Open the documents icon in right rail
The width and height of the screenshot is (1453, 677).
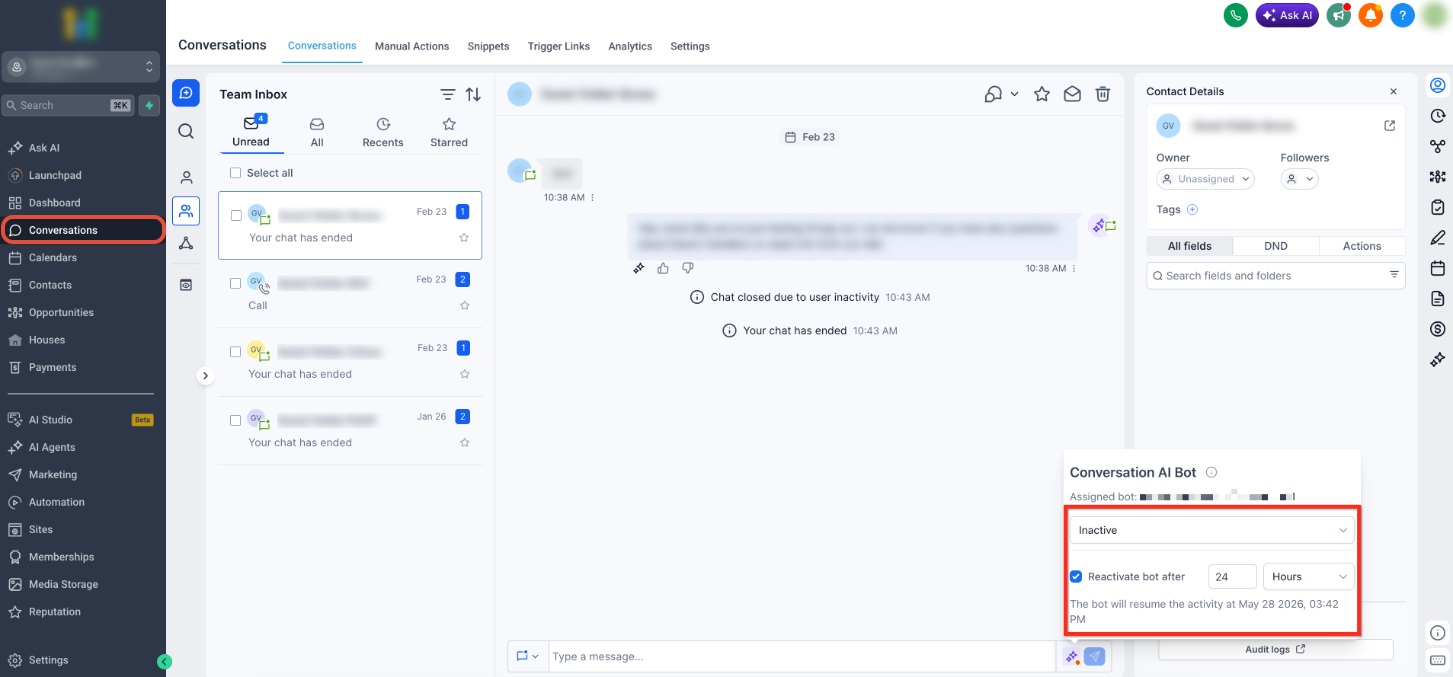1438,298
